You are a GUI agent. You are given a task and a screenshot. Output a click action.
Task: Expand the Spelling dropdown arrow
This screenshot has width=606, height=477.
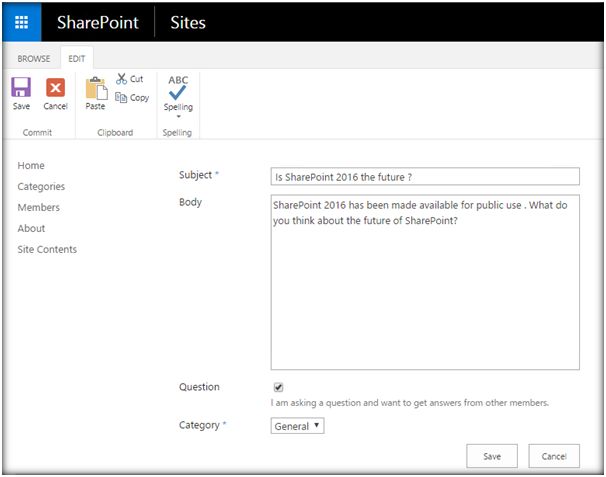tap(178, 117)
